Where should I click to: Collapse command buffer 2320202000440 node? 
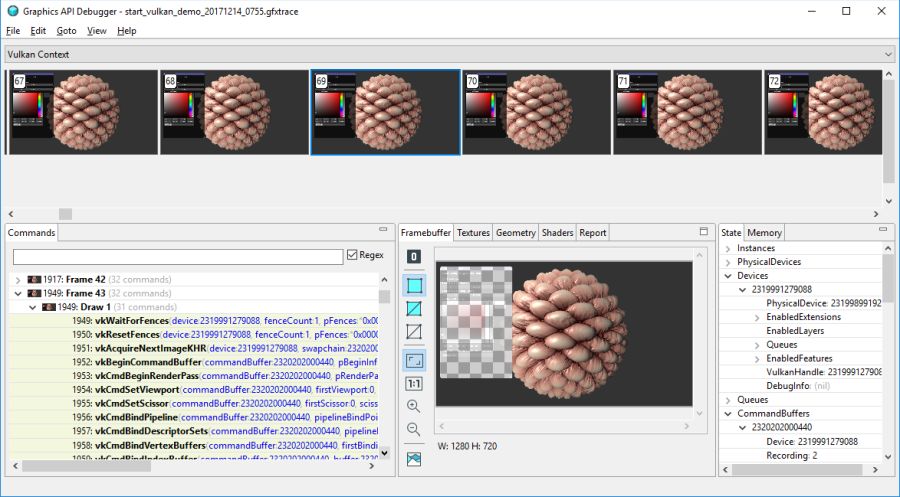[742, 428]
